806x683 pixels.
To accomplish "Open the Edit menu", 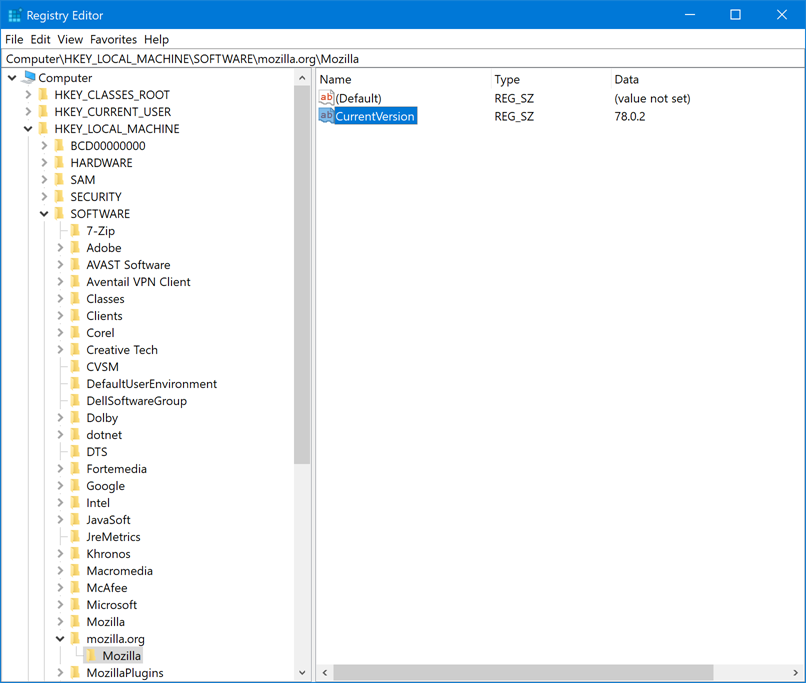I will 40,39.
